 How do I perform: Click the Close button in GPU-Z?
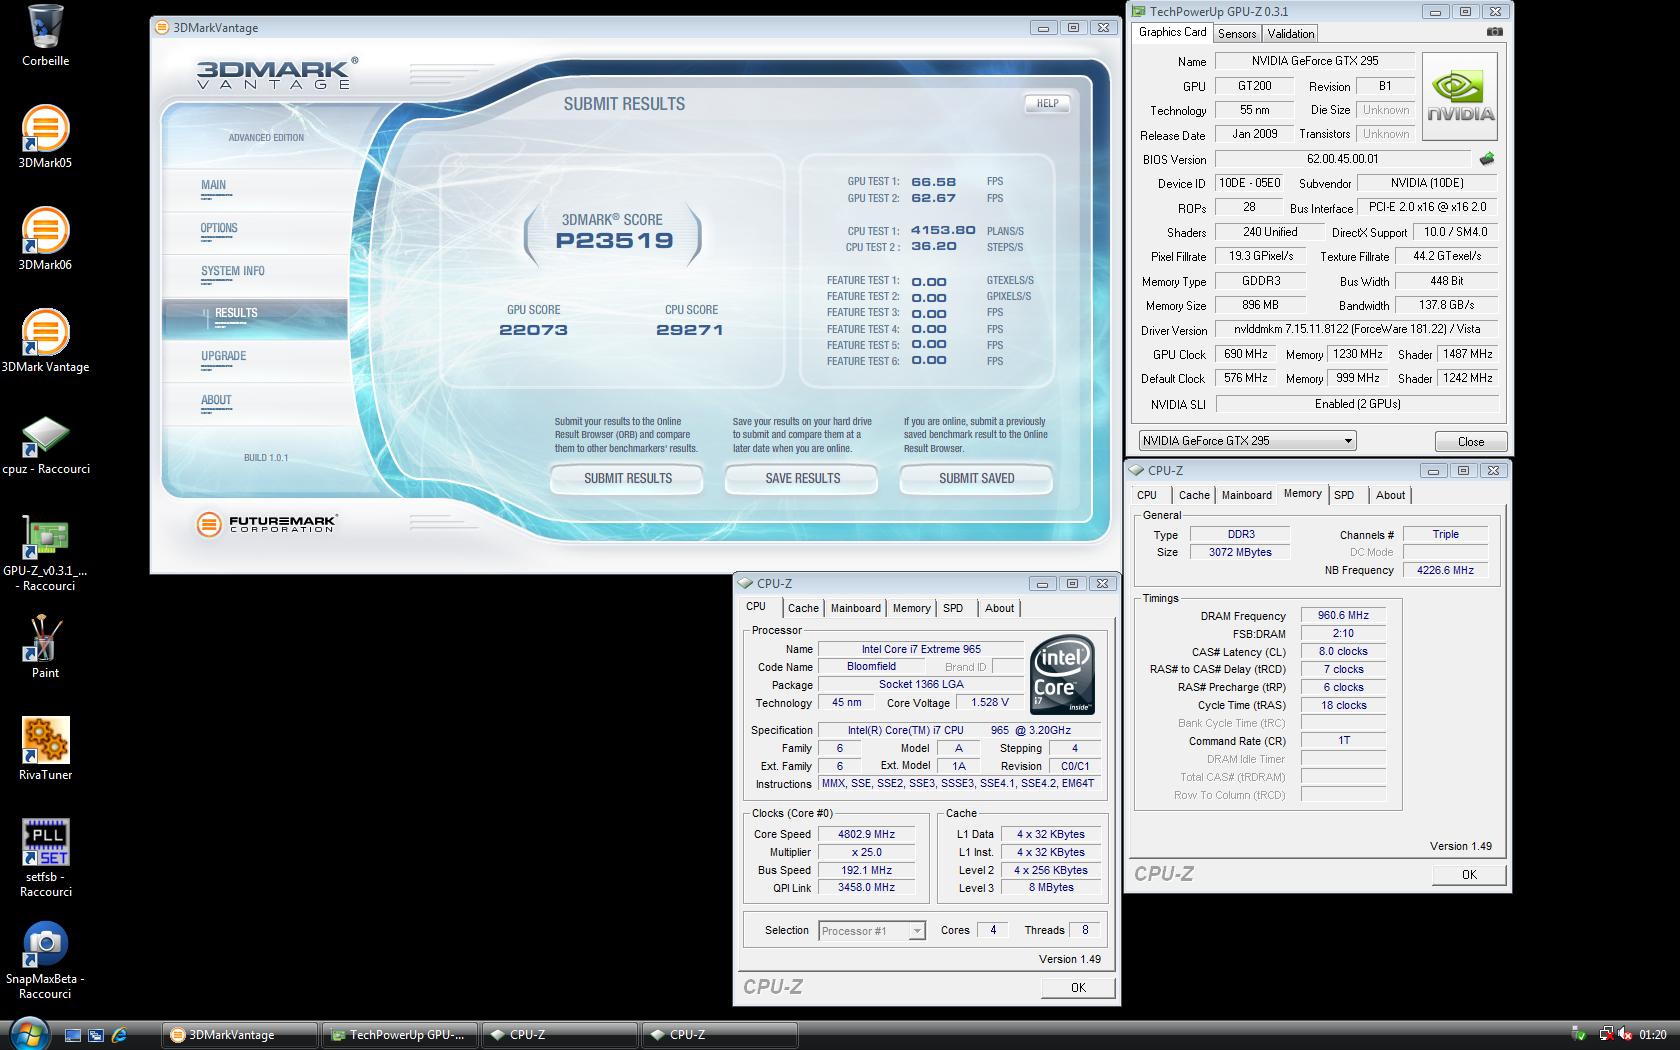click(x=1470, y=441)
